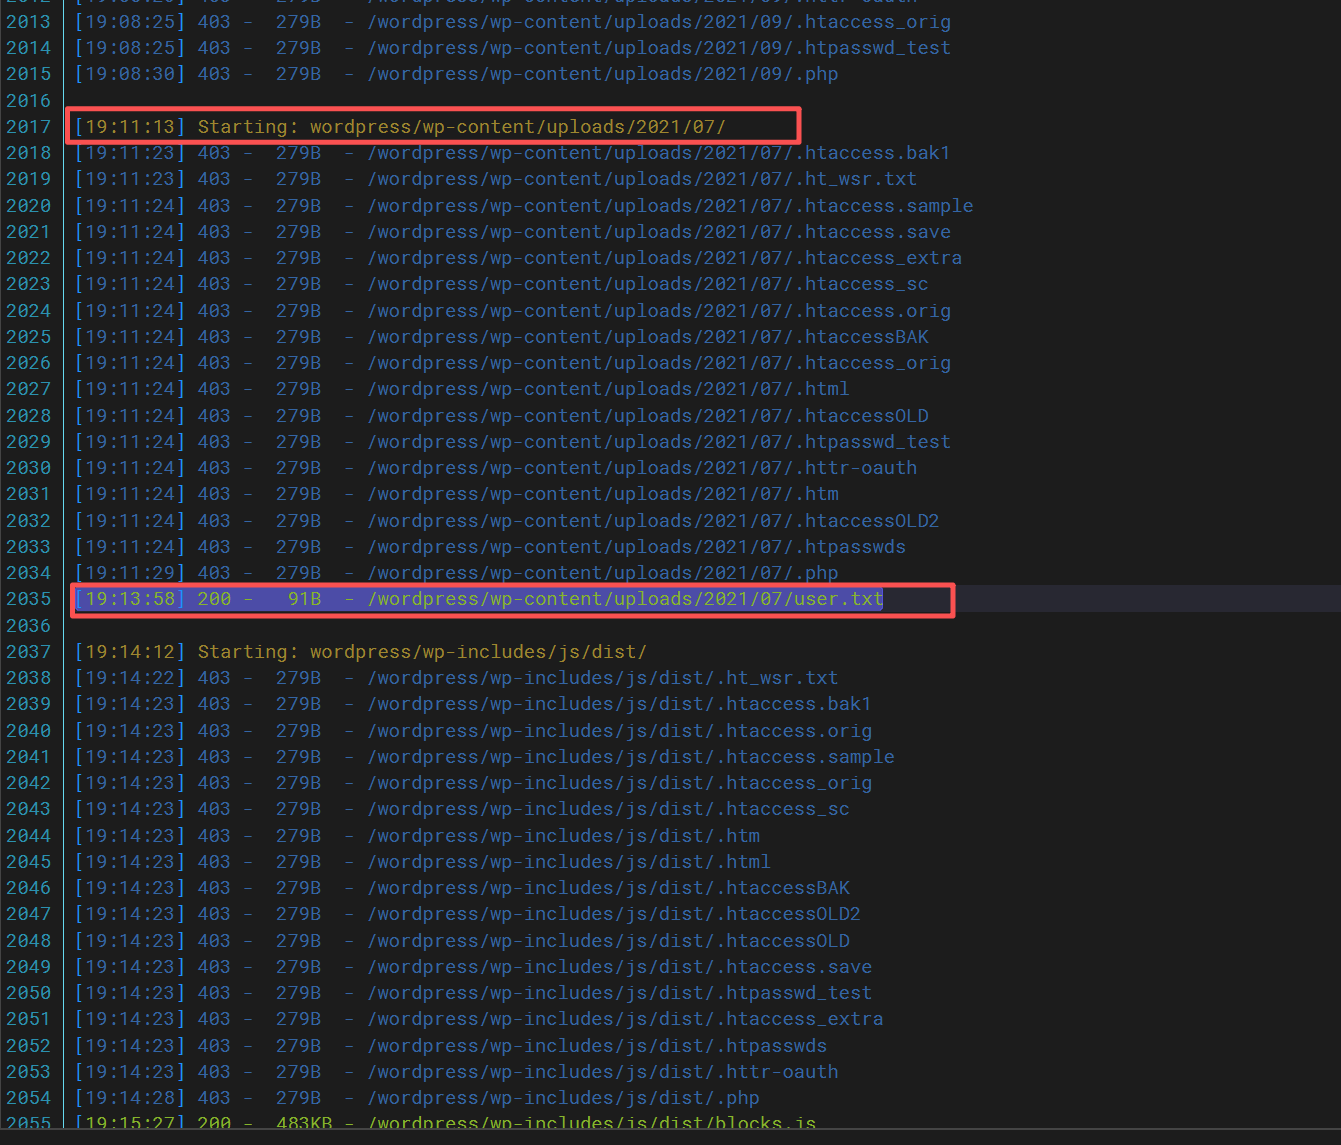Viewport: 1341px width, 1145px height.
Task: Click empty line number 2036
Action: tap(28, 626)
